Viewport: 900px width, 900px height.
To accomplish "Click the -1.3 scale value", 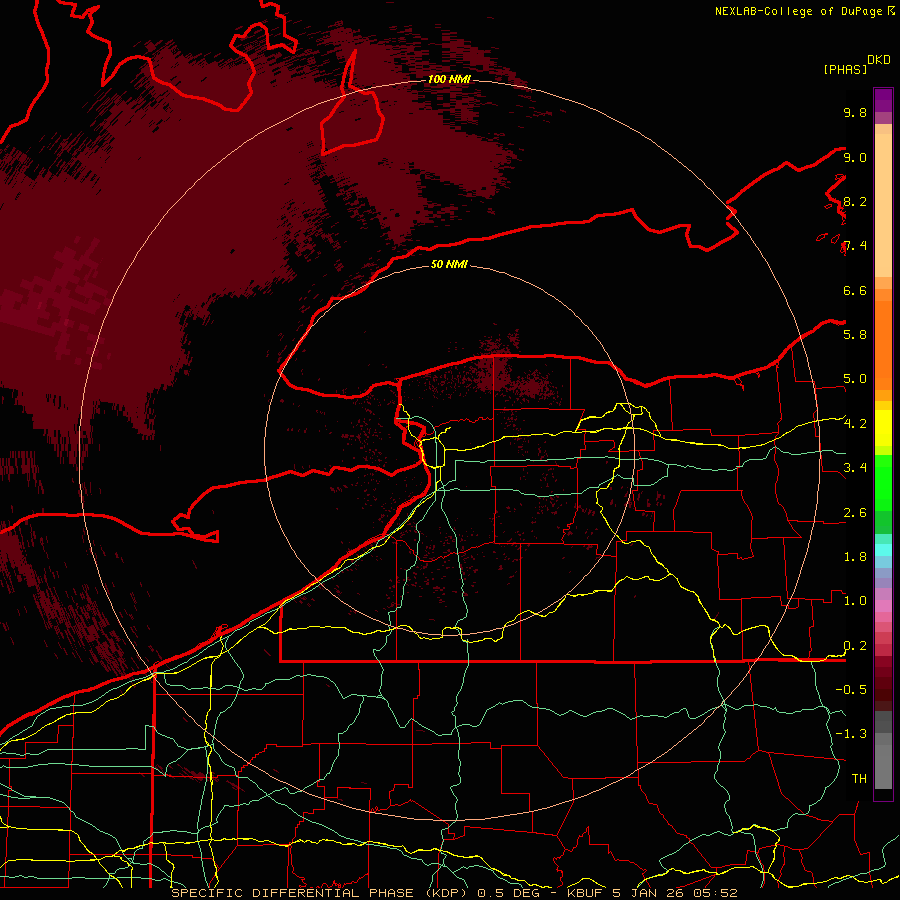I will 851,734.
